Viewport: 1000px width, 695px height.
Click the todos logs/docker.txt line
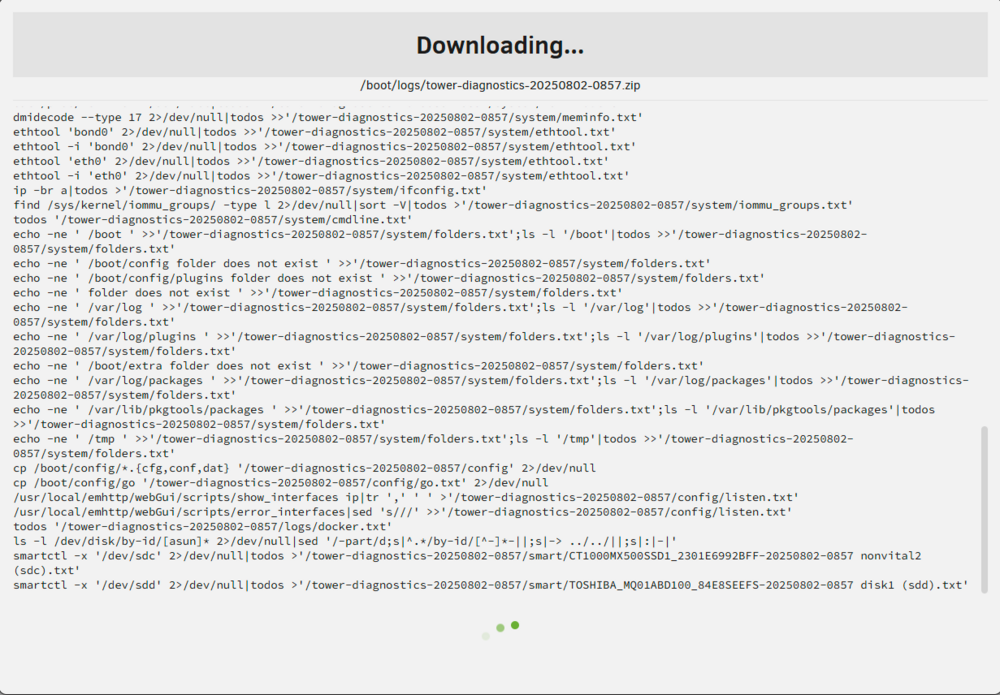click(203, 527)
